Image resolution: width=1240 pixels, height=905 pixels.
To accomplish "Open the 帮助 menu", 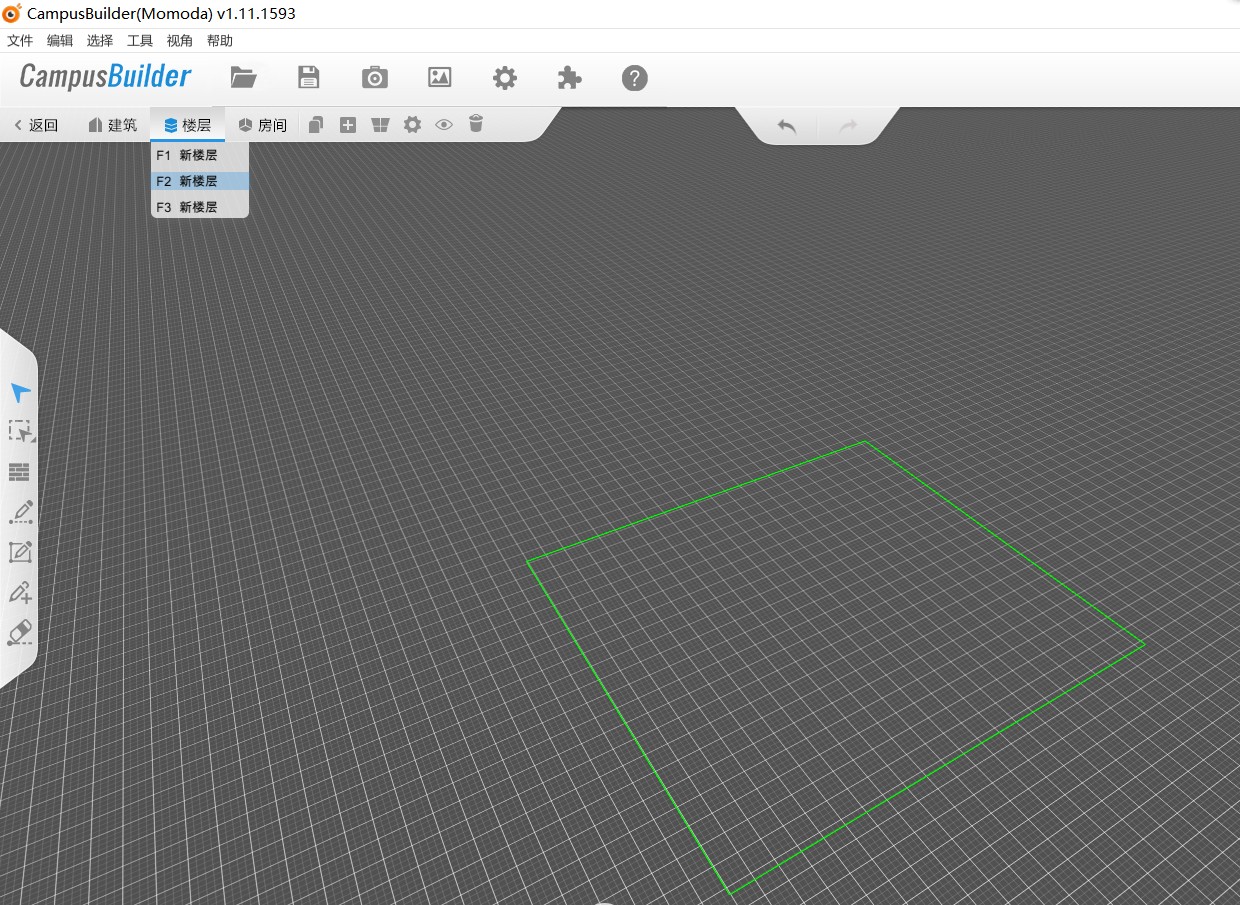I will (x=220, y=41).
